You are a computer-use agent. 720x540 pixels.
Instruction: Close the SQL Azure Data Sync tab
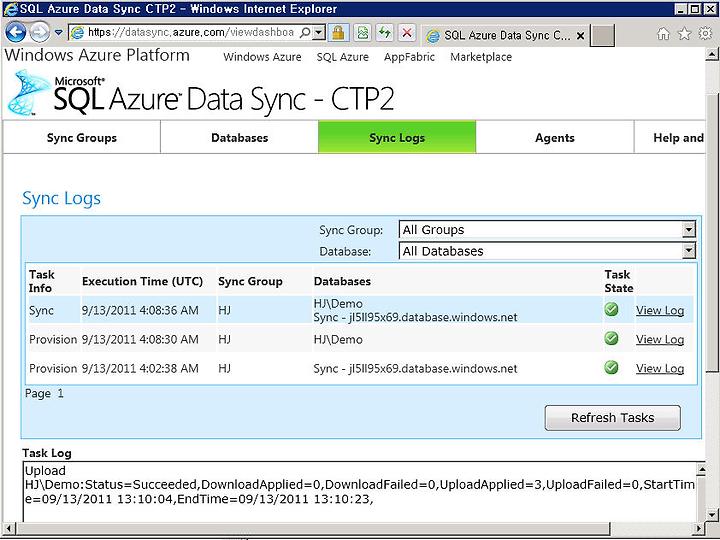tap(580, 35)
